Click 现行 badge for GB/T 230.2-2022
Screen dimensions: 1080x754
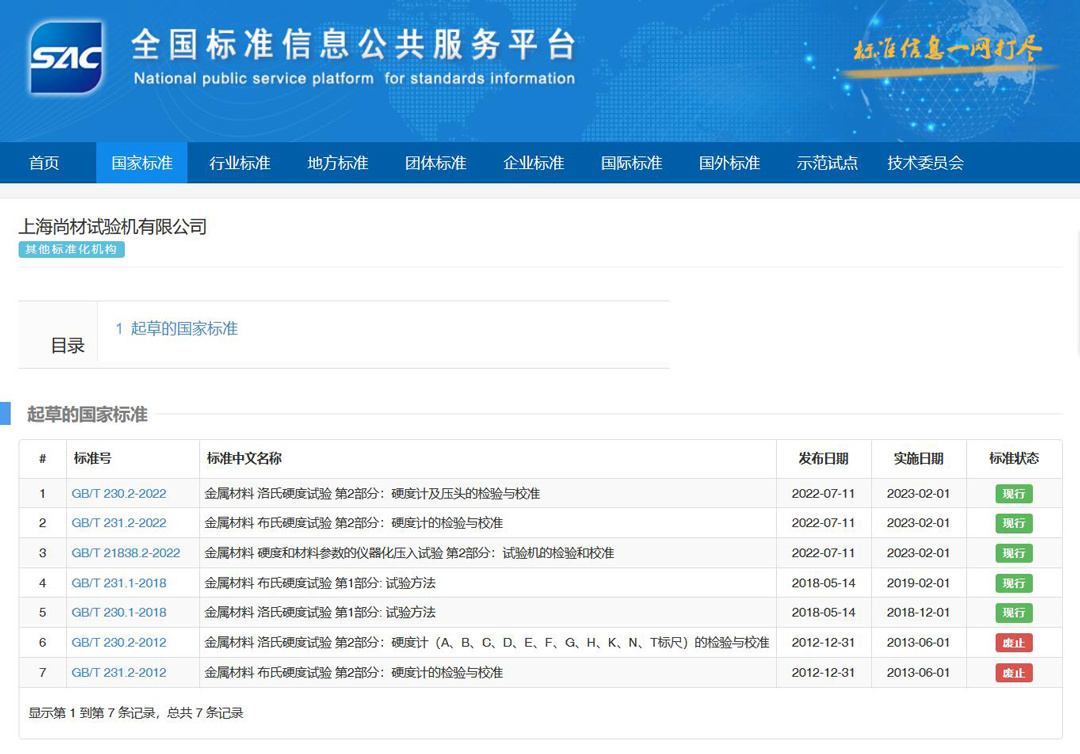(x=1014, y=494)
